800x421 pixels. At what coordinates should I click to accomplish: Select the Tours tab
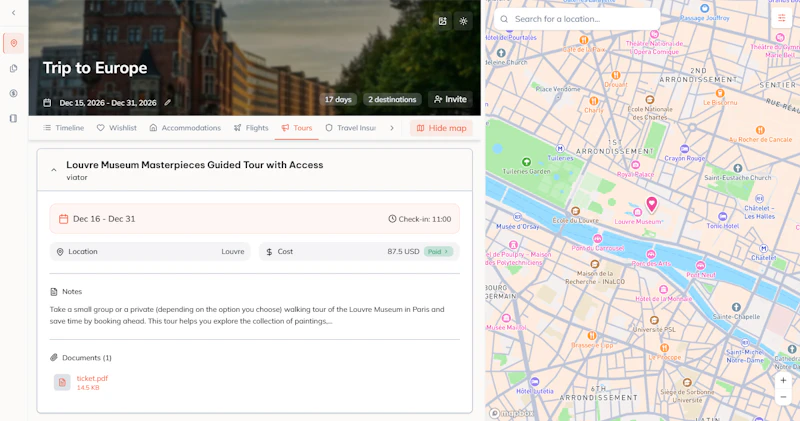[x=296, y=128]
